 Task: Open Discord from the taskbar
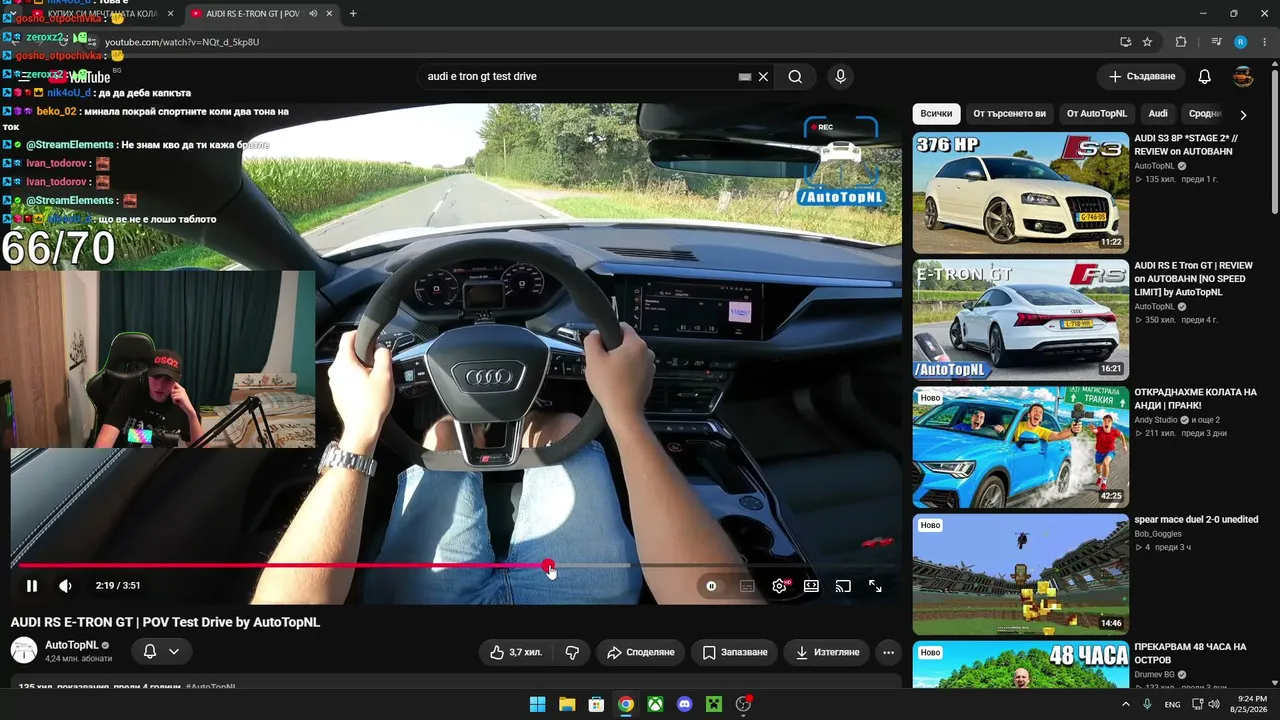684,704
